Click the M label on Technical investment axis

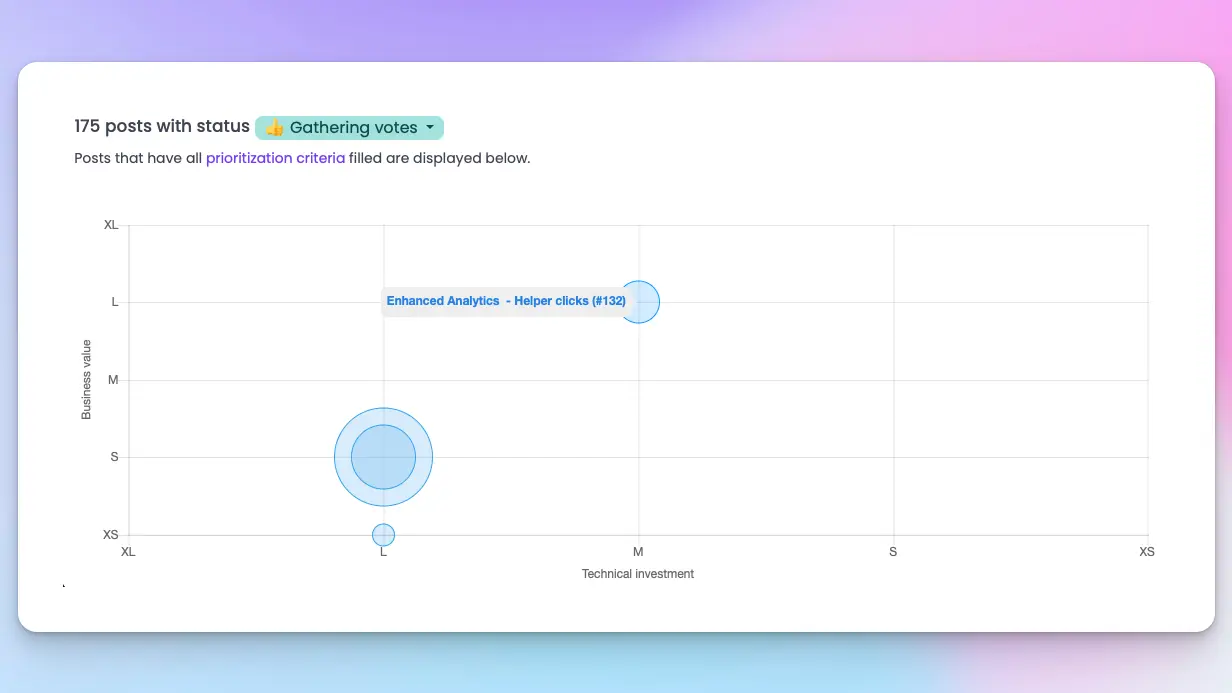(638, 552)
